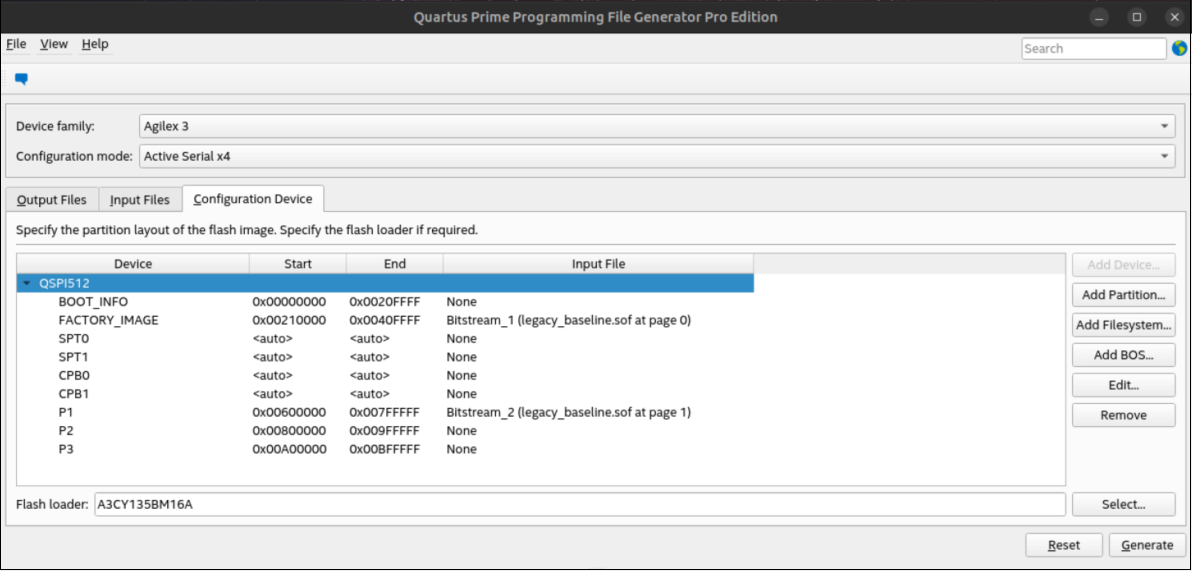Select the FACTORY_IMAGE partition row

click(x=108, y=321)
